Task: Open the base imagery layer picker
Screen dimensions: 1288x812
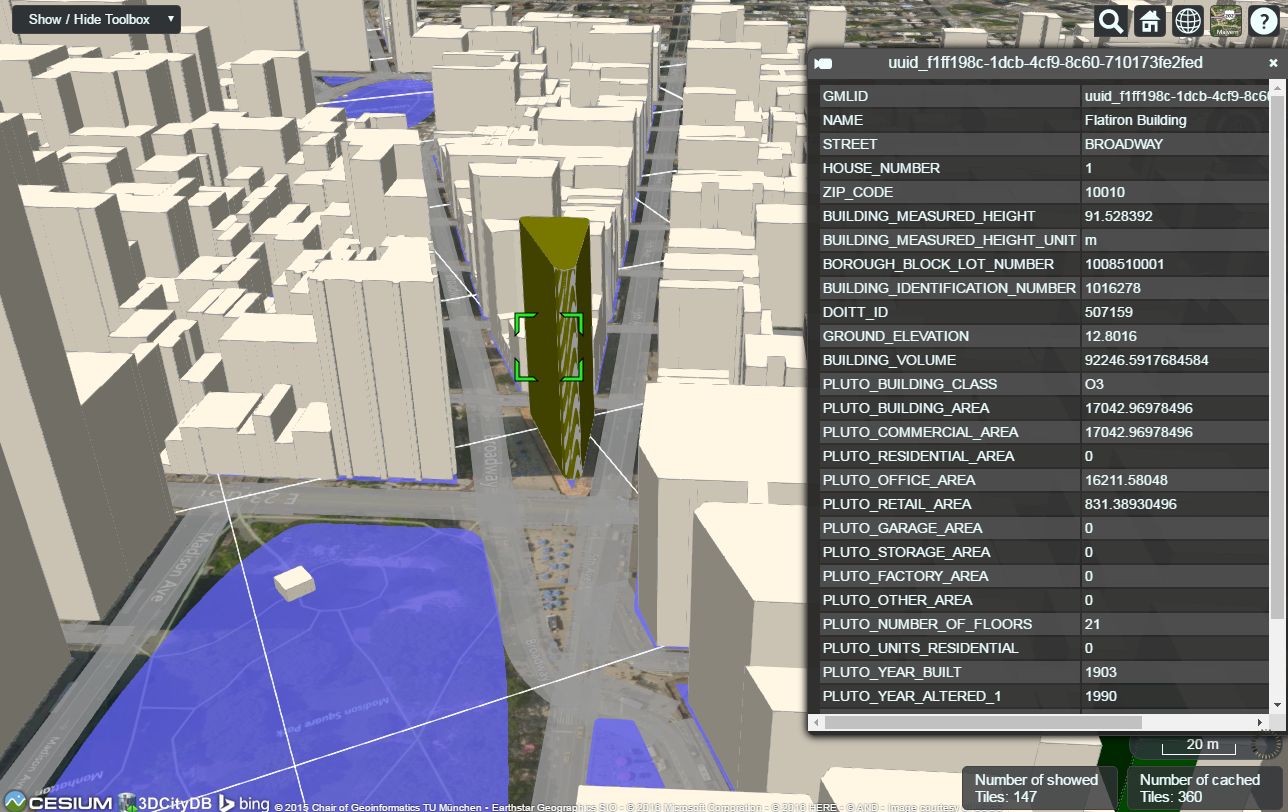Action: pyautogui.click(x=1225, y=21)
